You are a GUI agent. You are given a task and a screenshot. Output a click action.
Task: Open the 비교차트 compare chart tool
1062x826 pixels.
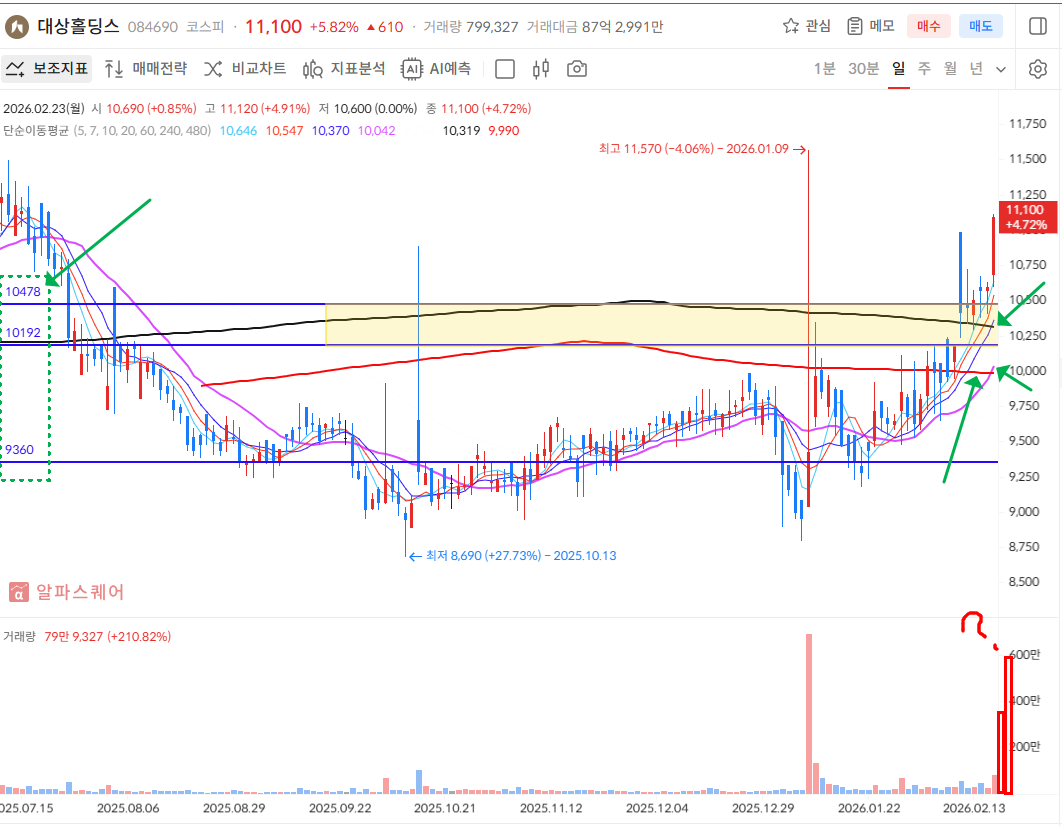pos(245,69)
